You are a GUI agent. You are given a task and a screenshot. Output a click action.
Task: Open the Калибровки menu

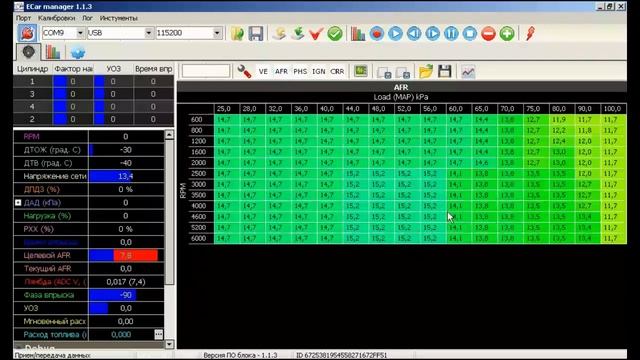pyautogui.click(x=56, y=18)
